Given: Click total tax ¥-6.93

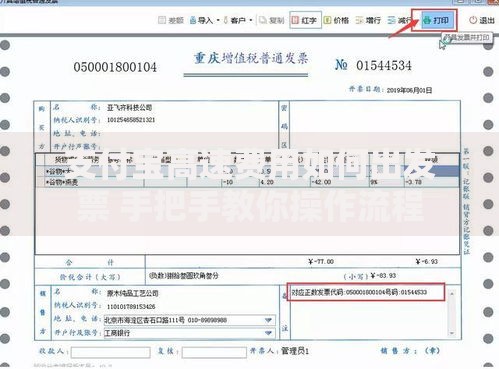Looking at the screenshot, I should (x=426, y=262).
